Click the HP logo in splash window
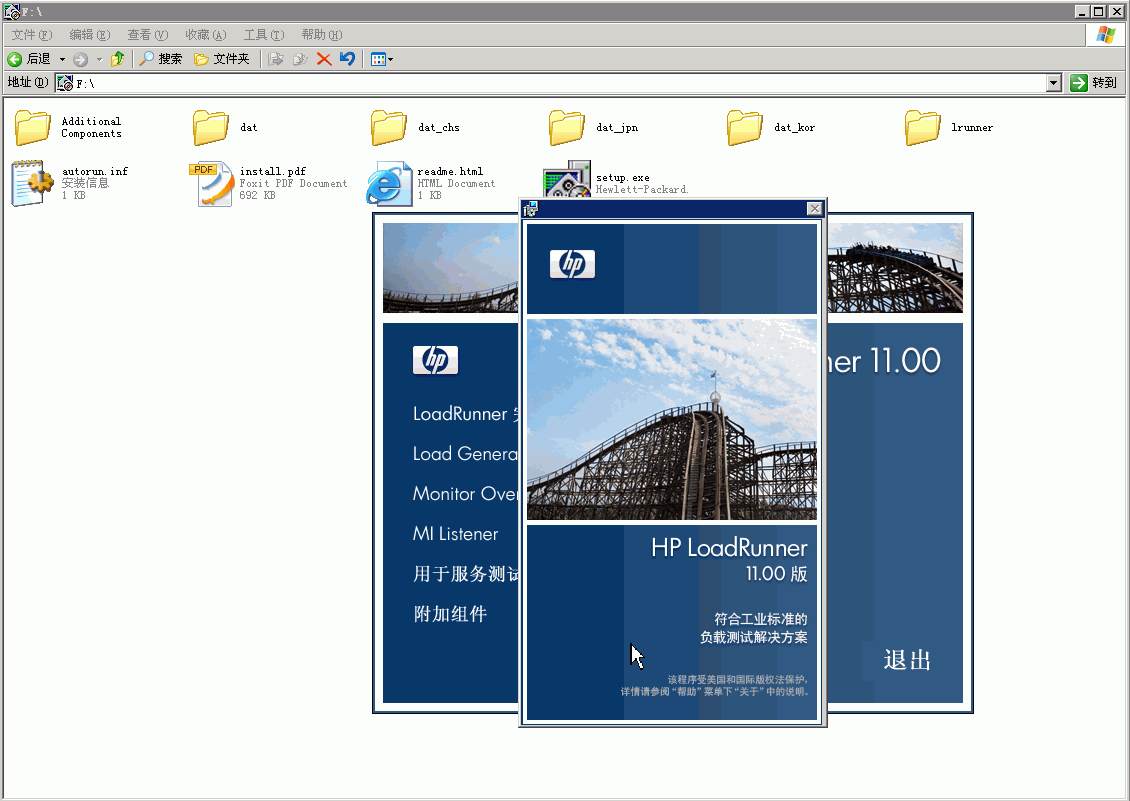Screen dimensions: 1130x801 click(x=572, y=264)
